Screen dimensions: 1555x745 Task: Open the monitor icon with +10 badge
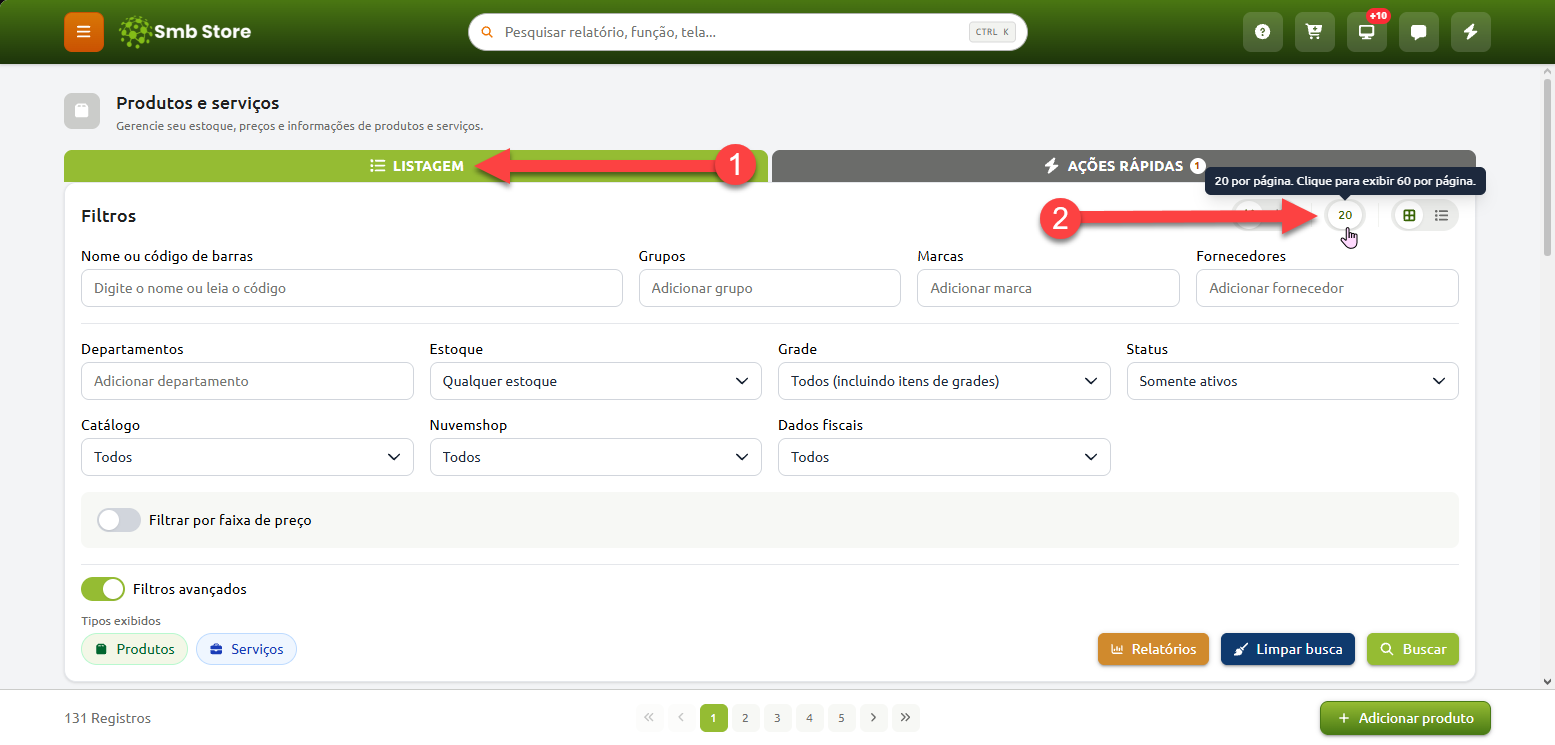[x=1367, y=32]
